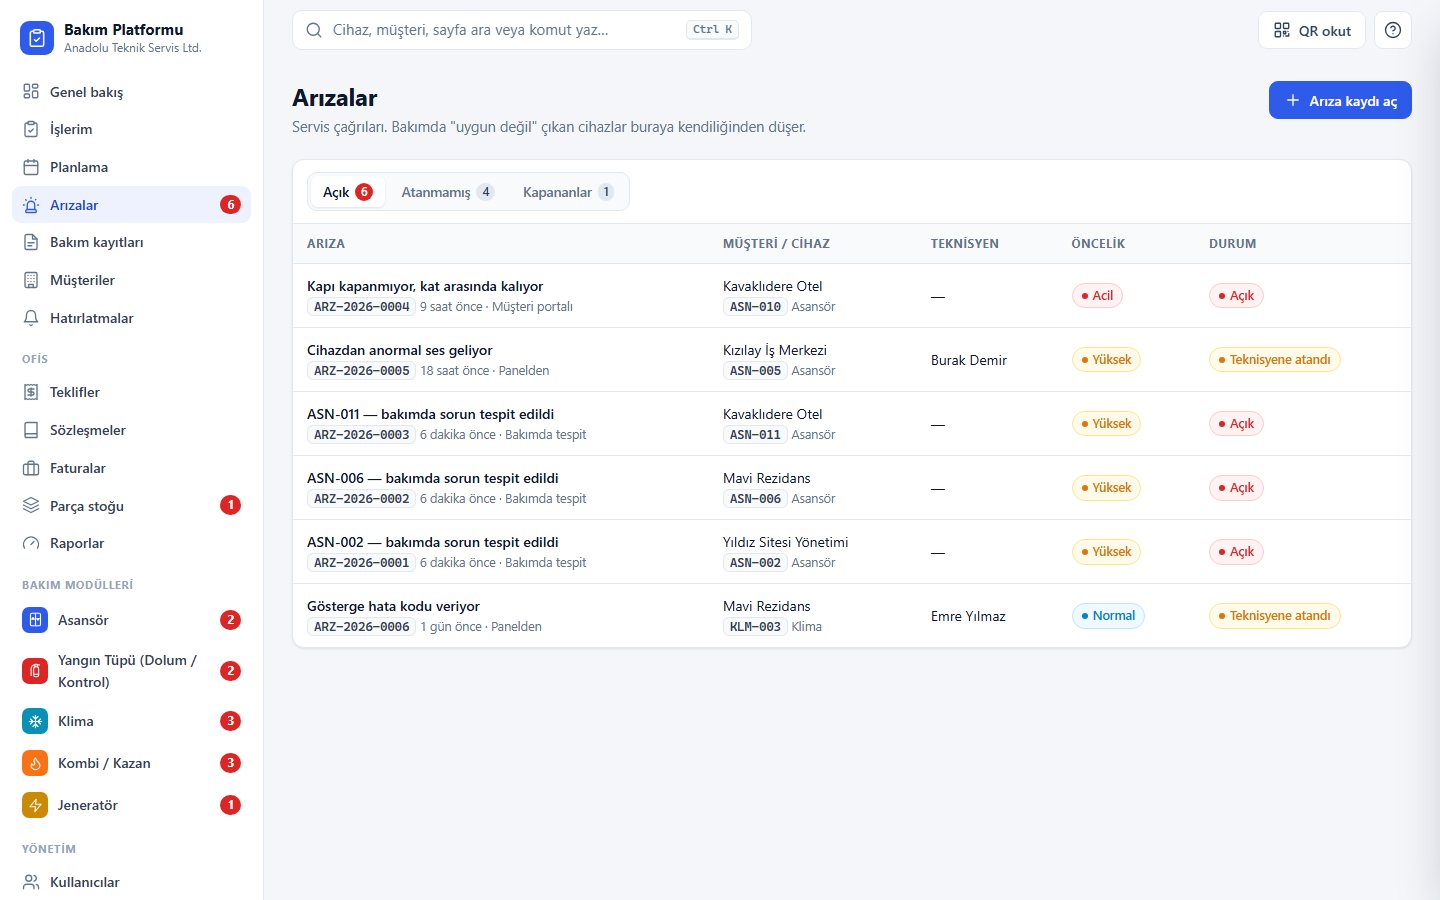
Task: Click customer Kızılay İş Merkezi
Action: click(775, 350)
